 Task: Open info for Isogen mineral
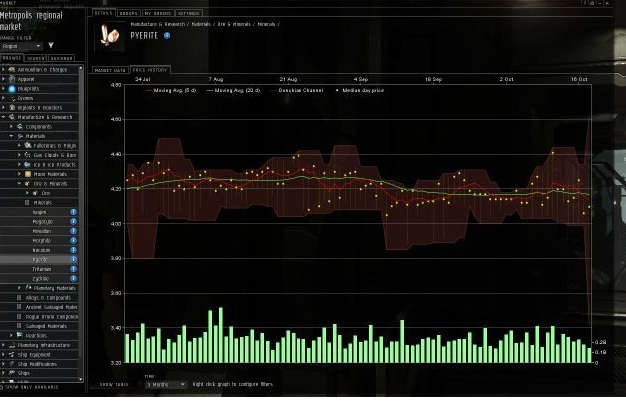pyautogui.click(x=73, y=212)
